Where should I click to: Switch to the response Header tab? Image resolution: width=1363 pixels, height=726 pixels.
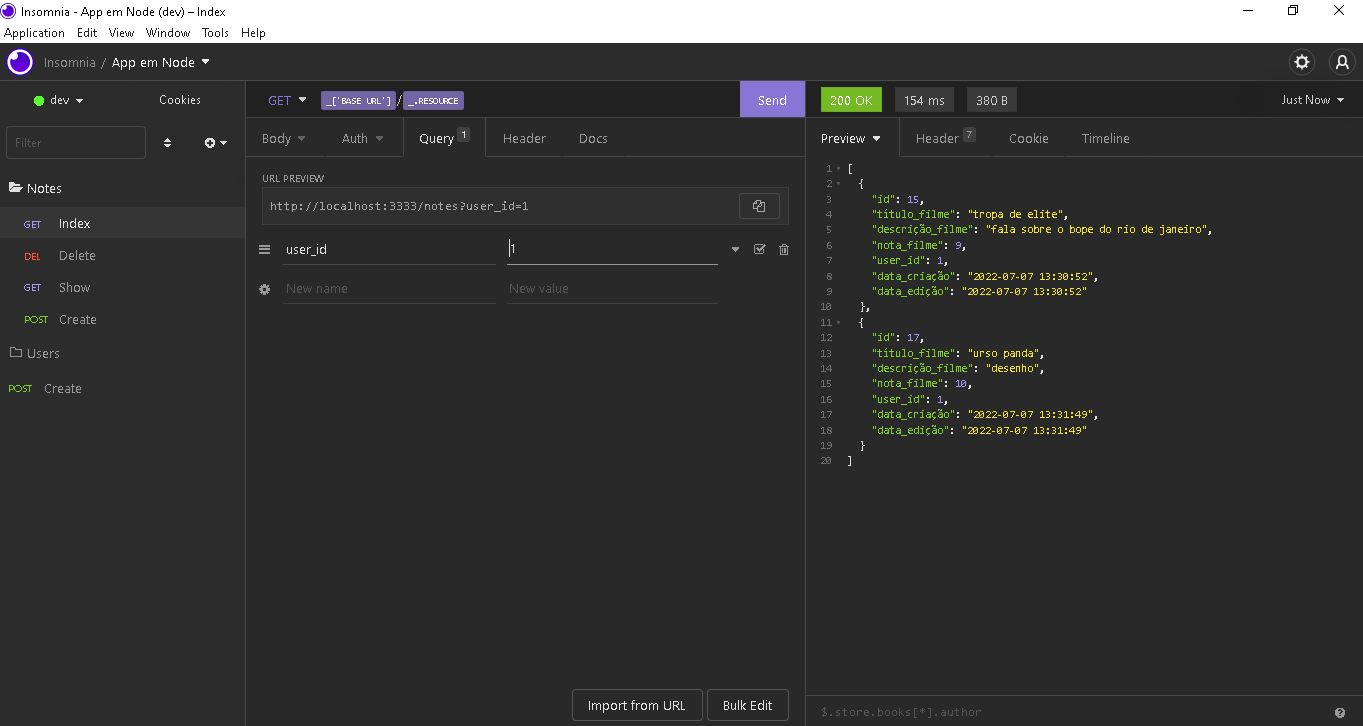point(945,138)
